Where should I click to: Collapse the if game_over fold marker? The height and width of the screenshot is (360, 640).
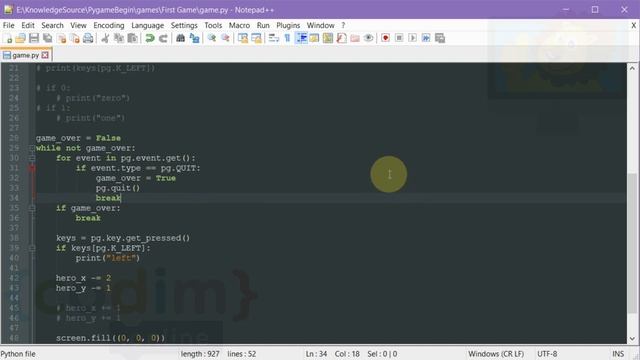pyautogui.click(x=32, y=208)
